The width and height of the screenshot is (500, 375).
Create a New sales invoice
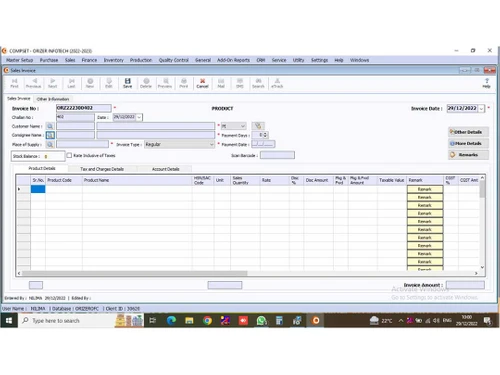pyautogui.click(x=90, y=83)
